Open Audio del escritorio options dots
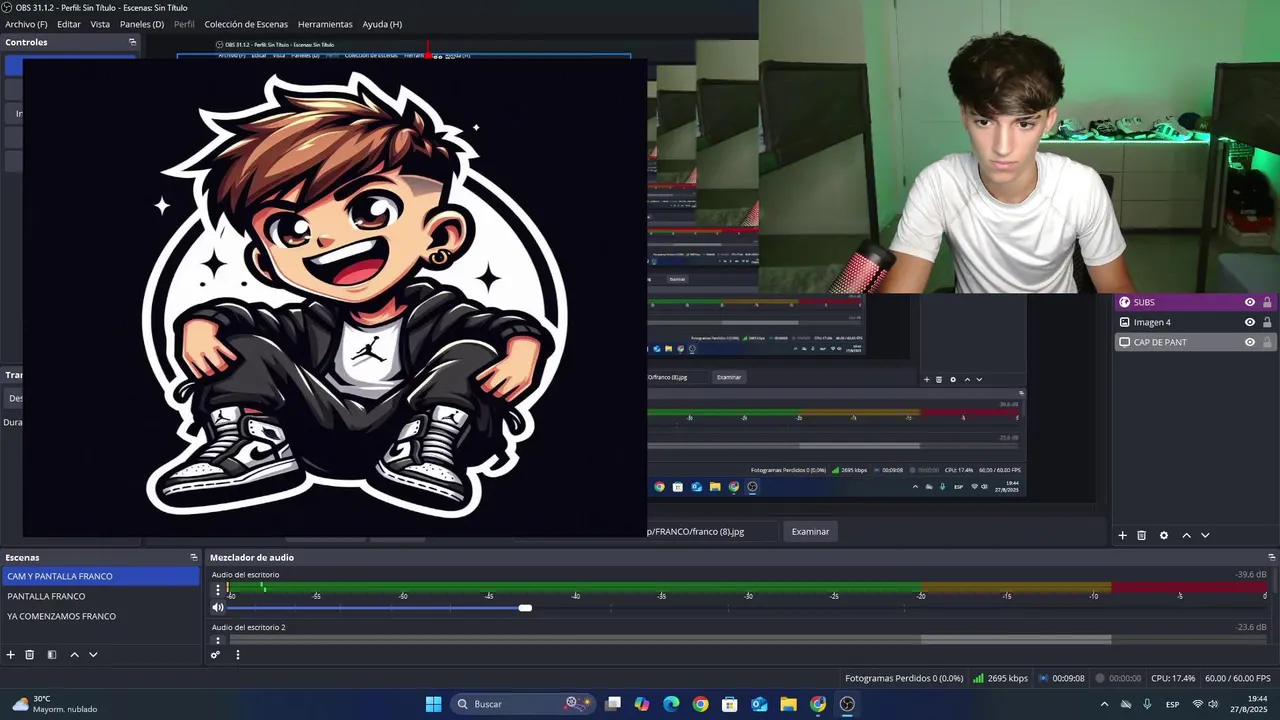Image resolution: width=1280 pixels, height=720 pixels. click(x=218, y=590)
